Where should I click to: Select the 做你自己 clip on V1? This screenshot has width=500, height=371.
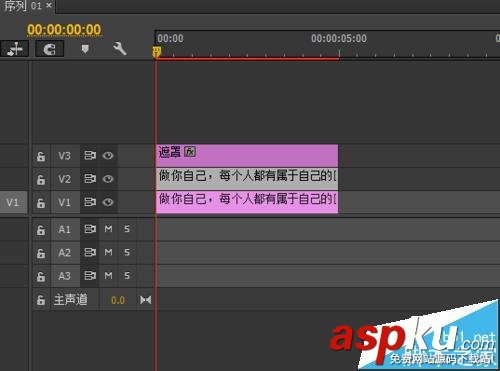pyautogui.click(x=247, y=202)
